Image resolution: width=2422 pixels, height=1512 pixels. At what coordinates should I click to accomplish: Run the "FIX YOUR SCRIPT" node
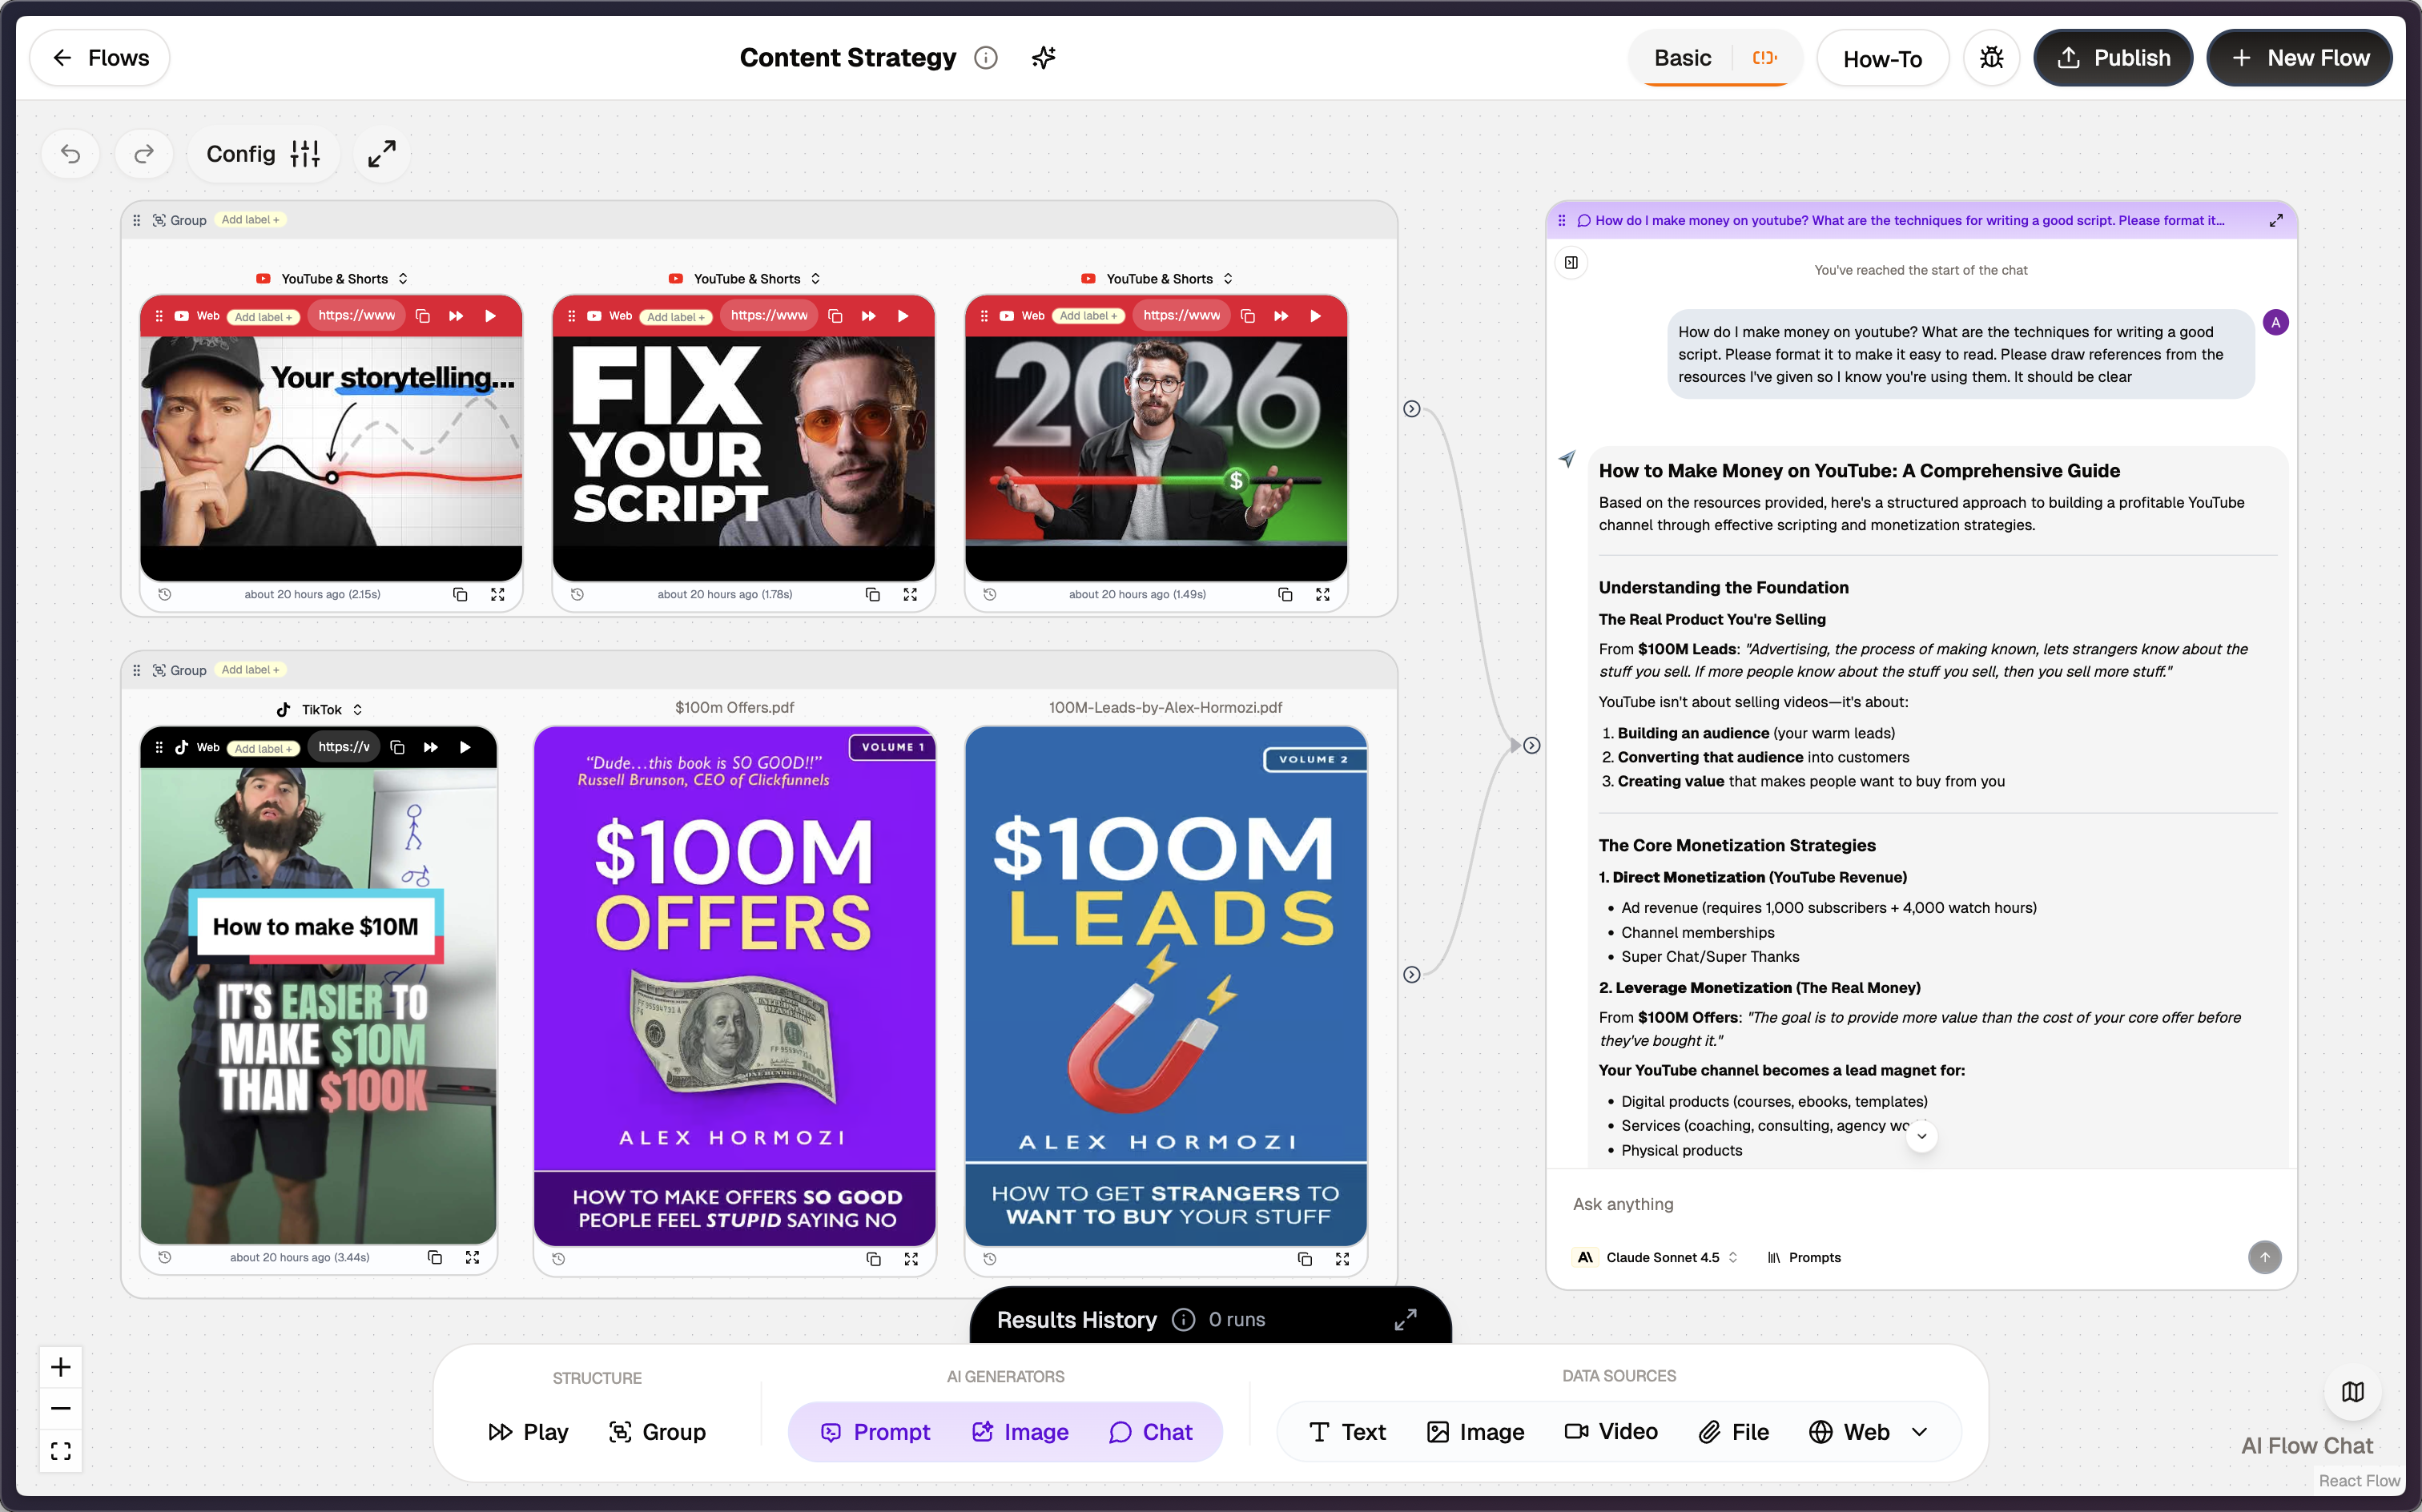tap(903, 315)
